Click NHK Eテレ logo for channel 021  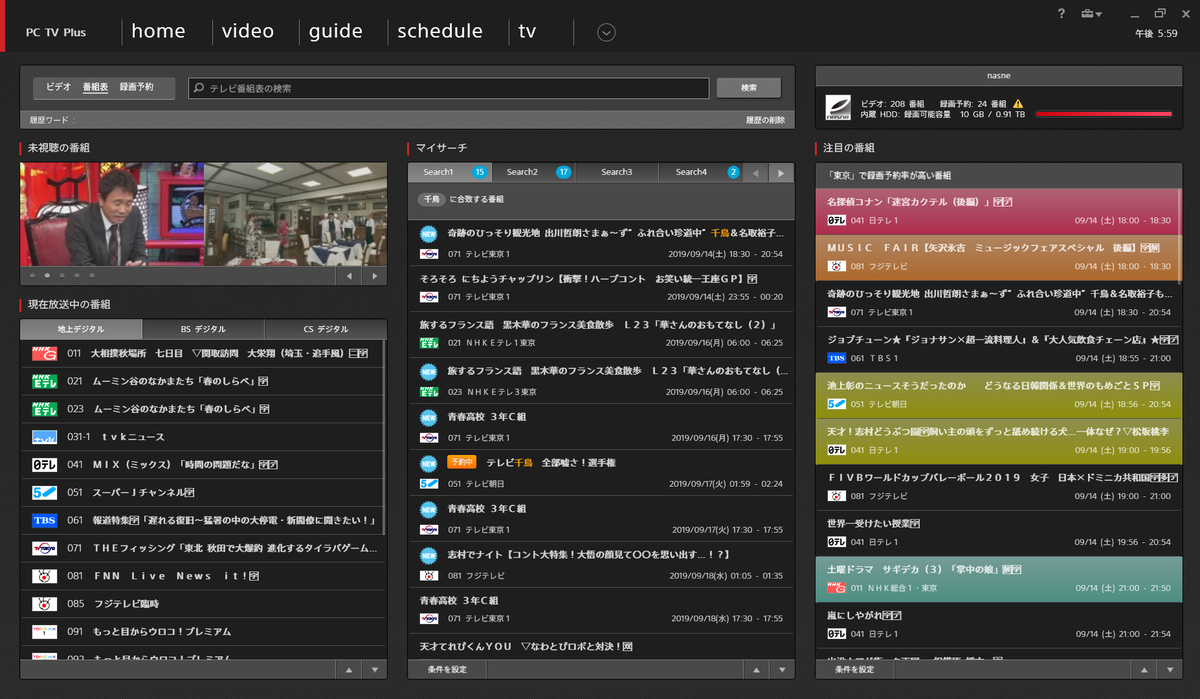point(45,381)
